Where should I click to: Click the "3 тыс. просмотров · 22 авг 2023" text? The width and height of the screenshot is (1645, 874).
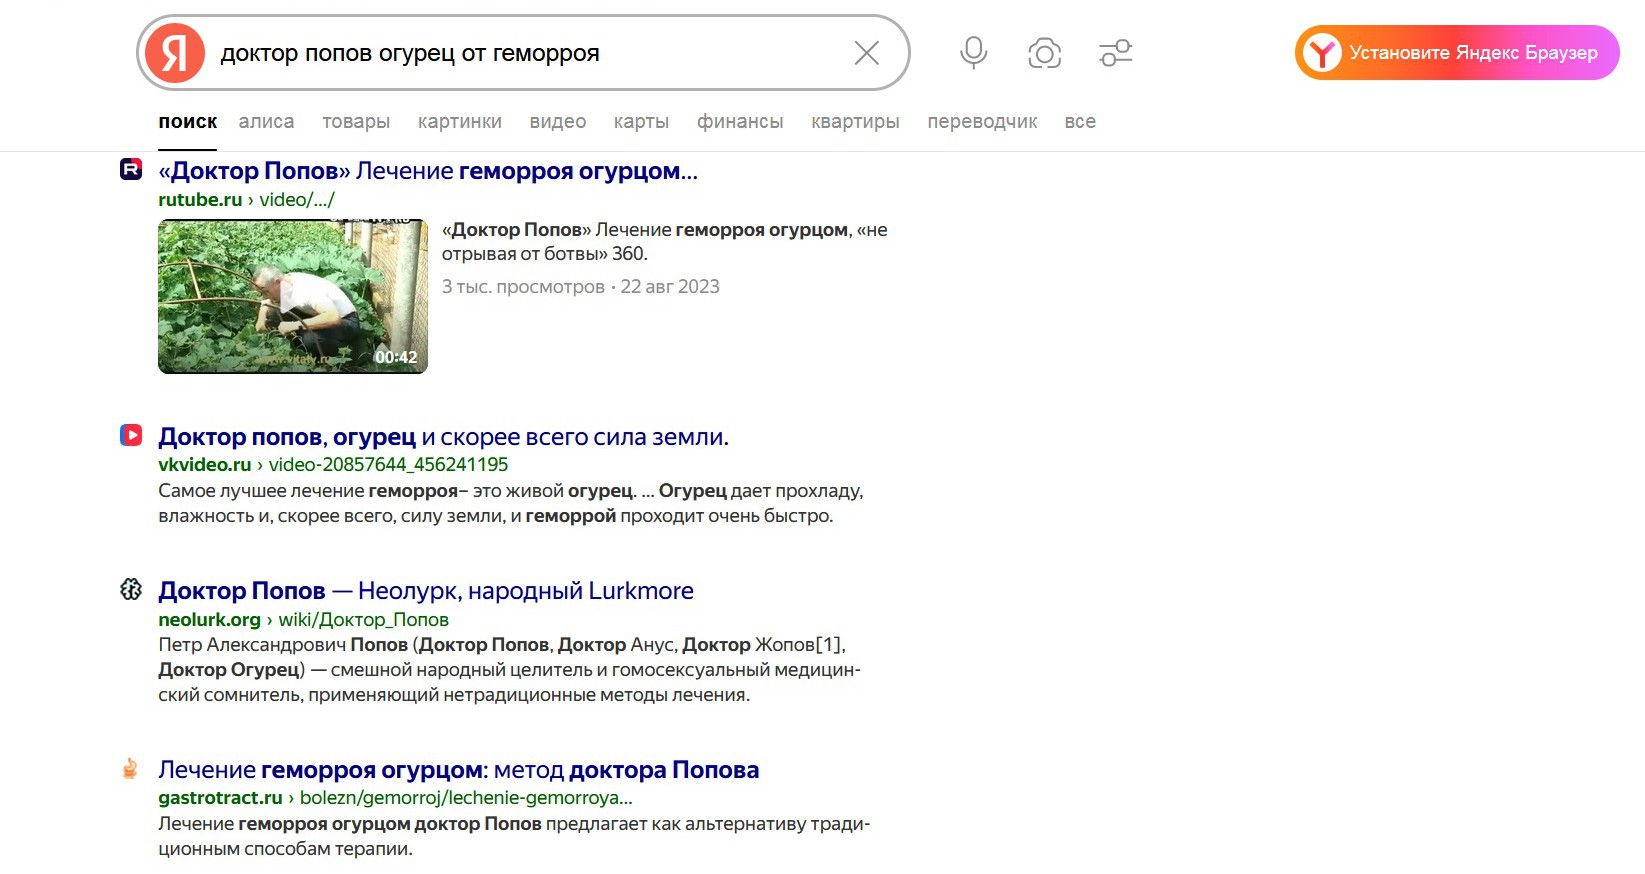(581, 287)
